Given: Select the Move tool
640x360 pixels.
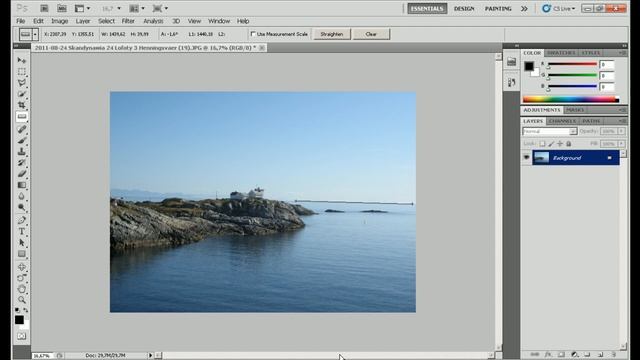Looking at the screenshot, I should coord(22,60).
